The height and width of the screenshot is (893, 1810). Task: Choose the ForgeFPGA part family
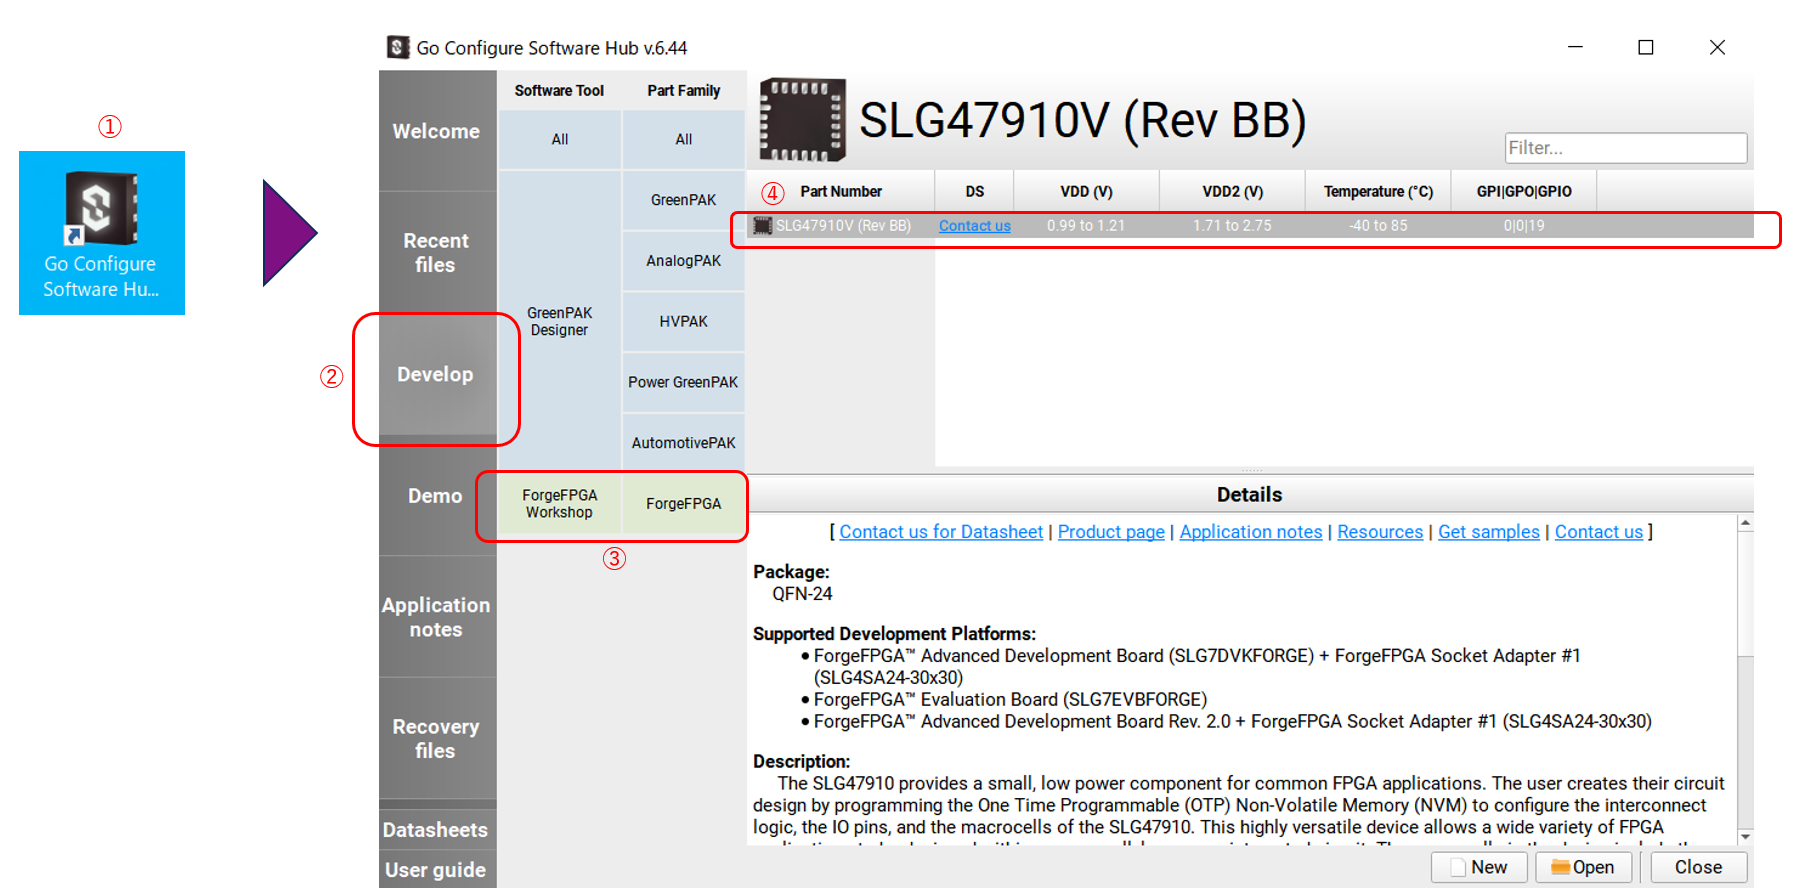(684, 504)
